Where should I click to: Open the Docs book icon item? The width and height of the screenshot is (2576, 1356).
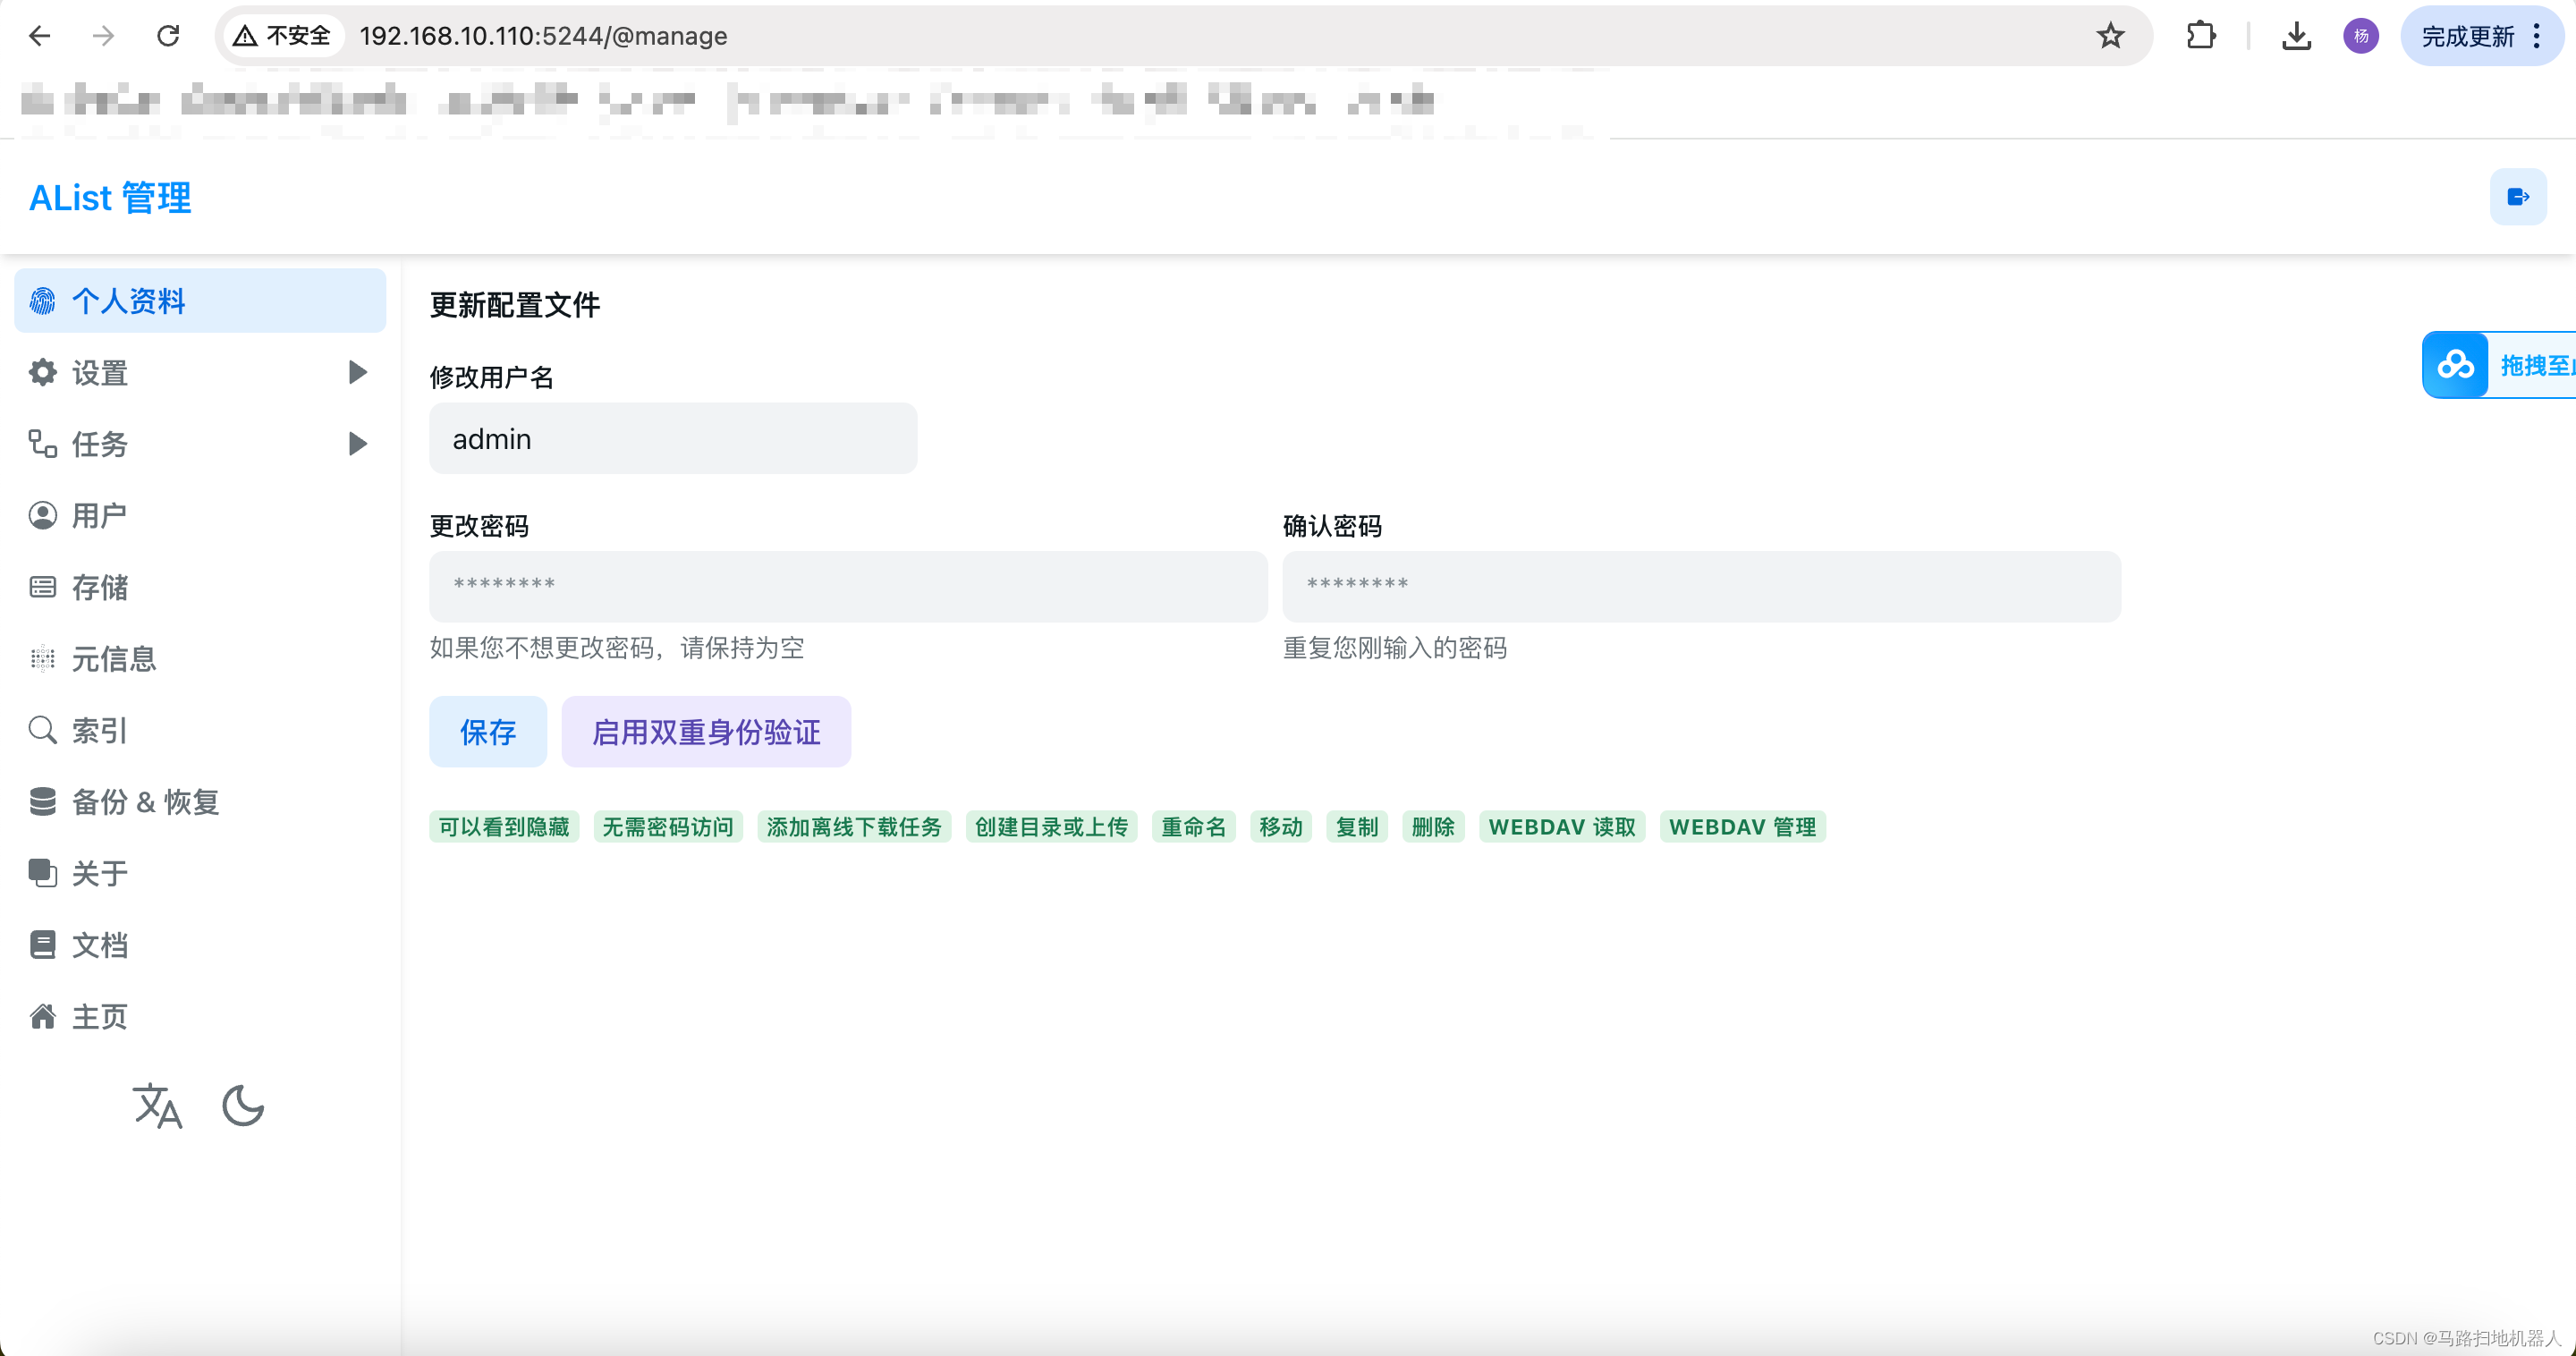(43, 944)
